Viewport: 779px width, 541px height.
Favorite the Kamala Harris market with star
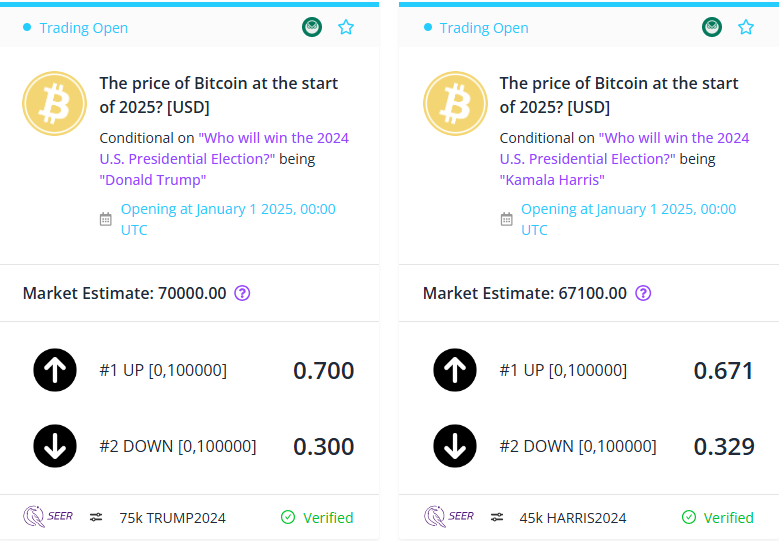(x=746, y=27)
